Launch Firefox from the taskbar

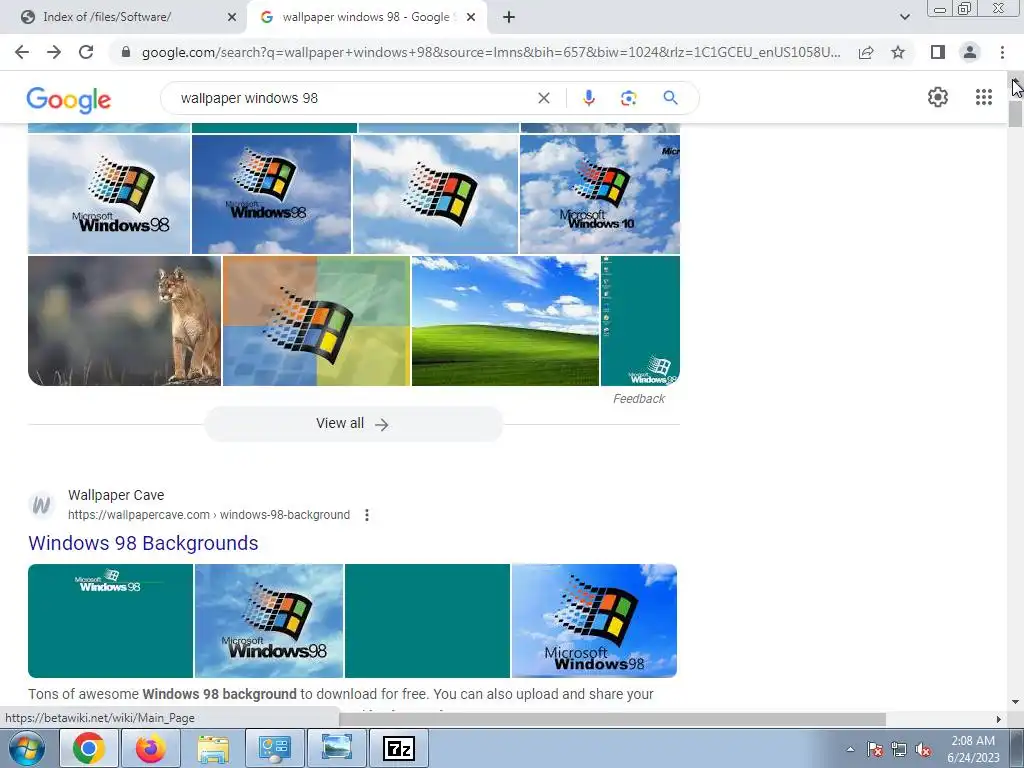pos(151,748)
